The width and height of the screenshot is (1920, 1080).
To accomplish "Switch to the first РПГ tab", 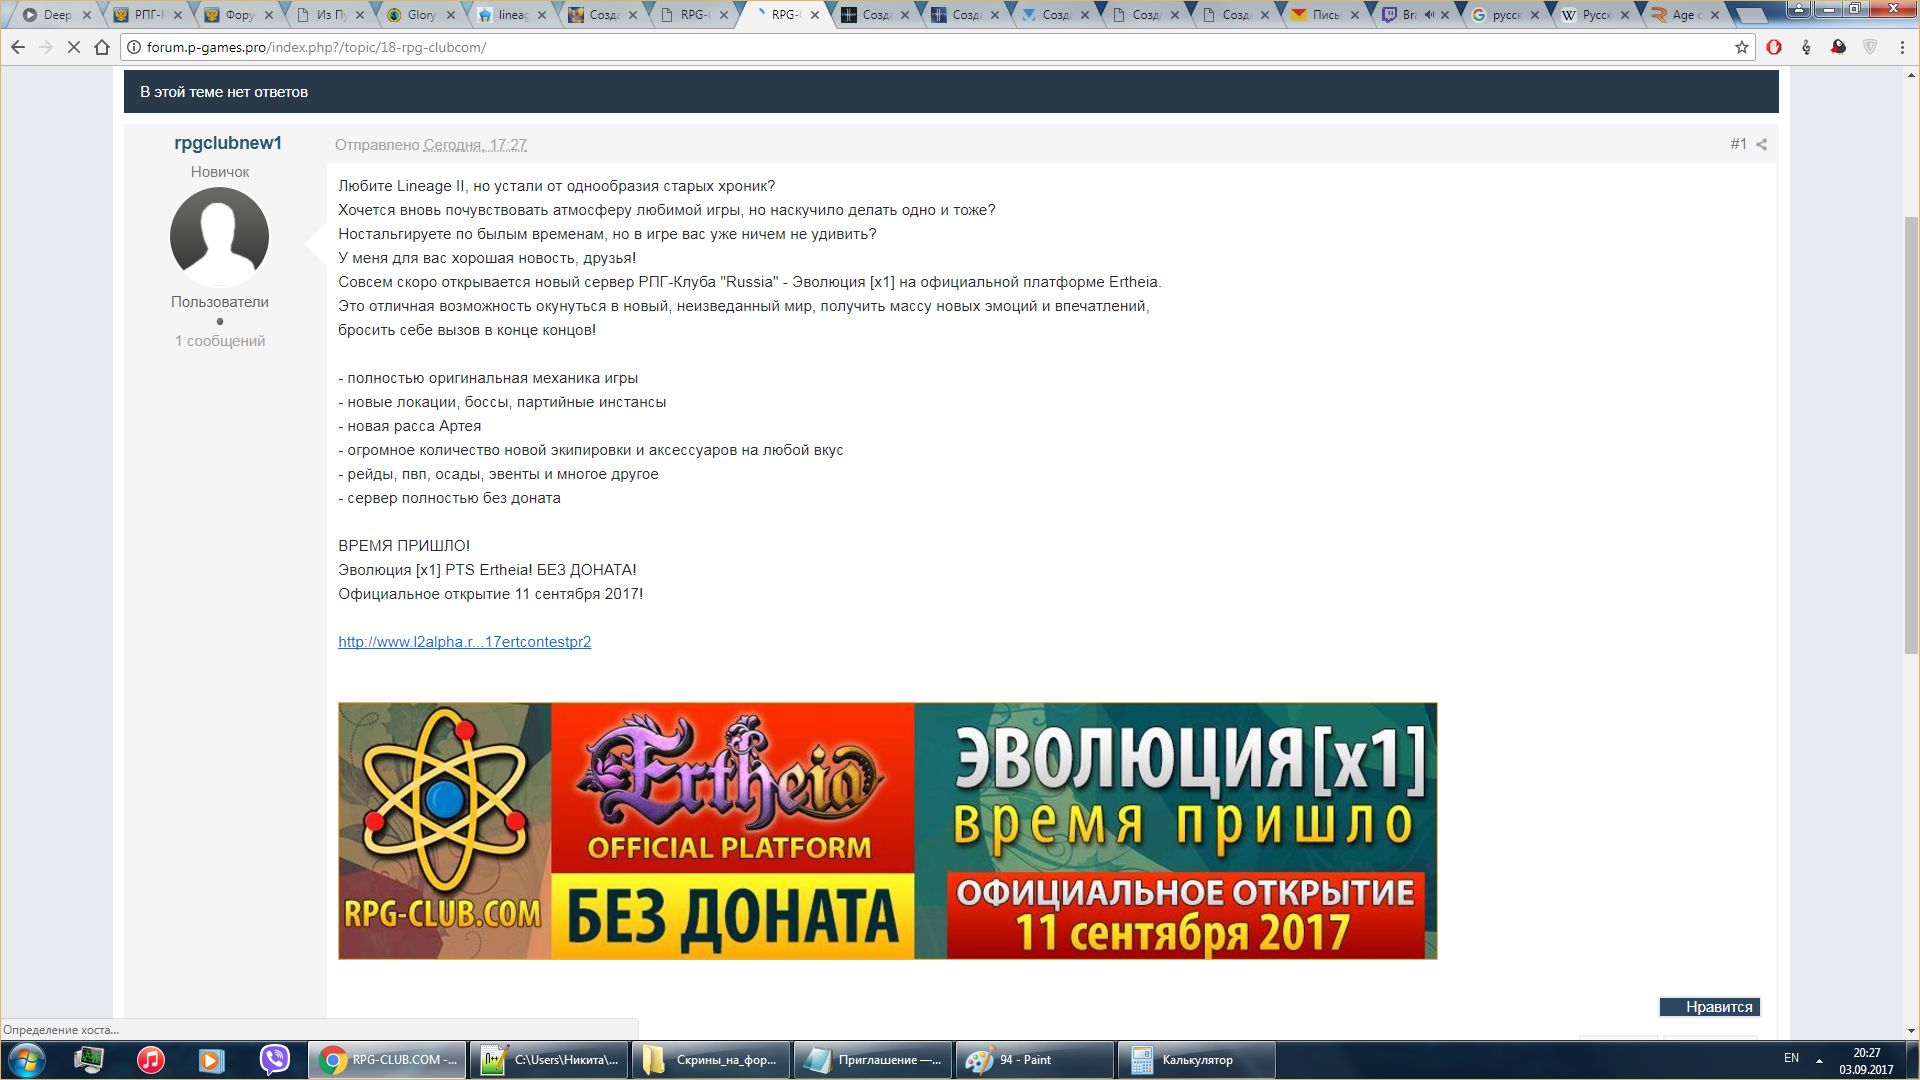I will [147, 15].
